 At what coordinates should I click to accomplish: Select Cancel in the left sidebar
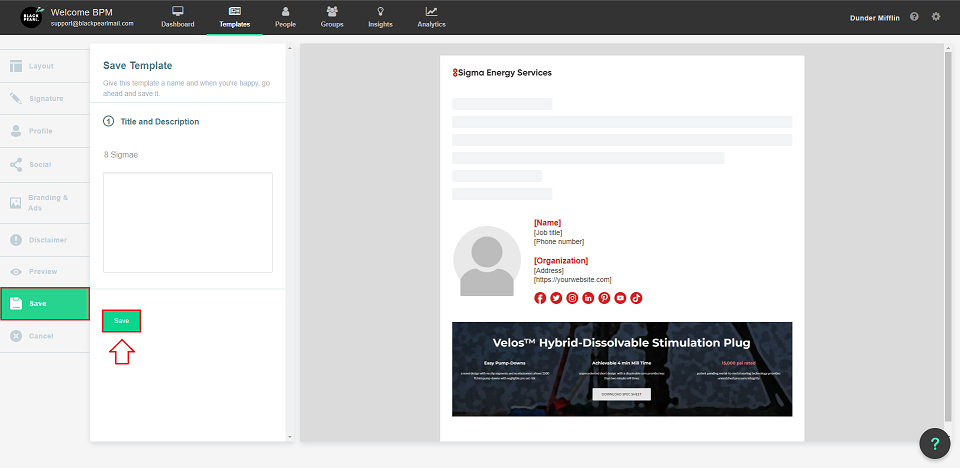pyautogui.click(x=44, y=336)
